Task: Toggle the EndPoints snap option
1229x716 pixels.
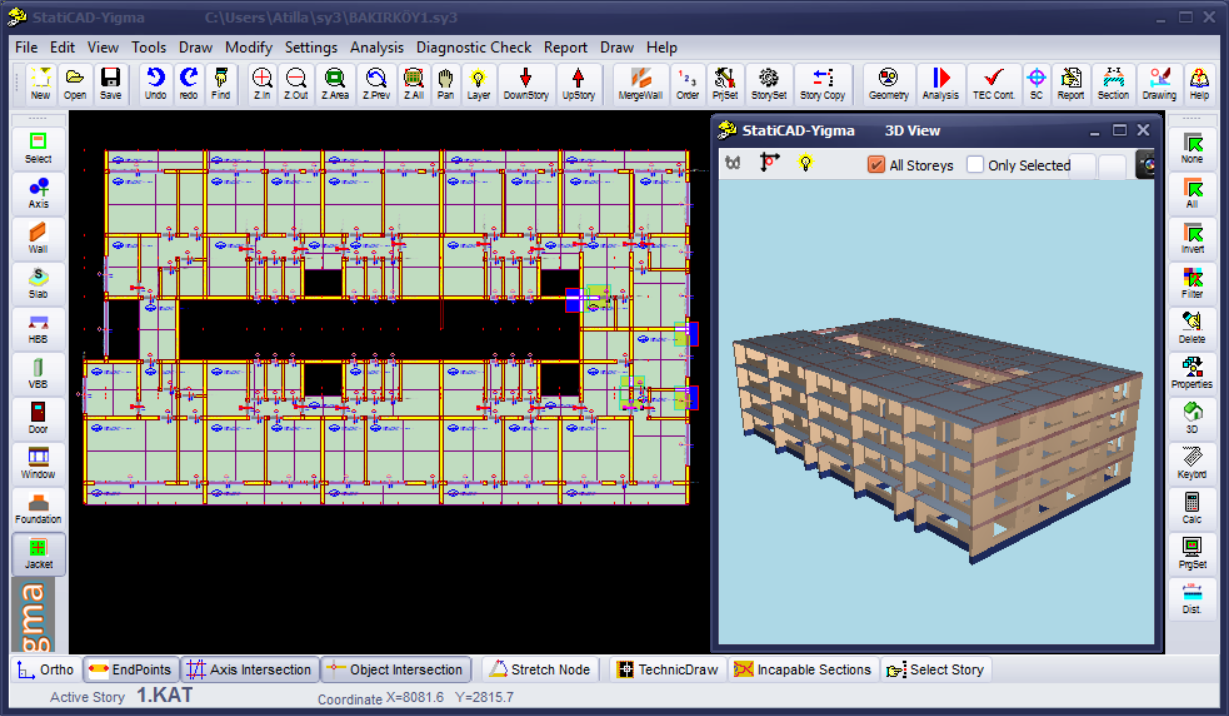Action: pyautogui.click(x=130, y=669)
